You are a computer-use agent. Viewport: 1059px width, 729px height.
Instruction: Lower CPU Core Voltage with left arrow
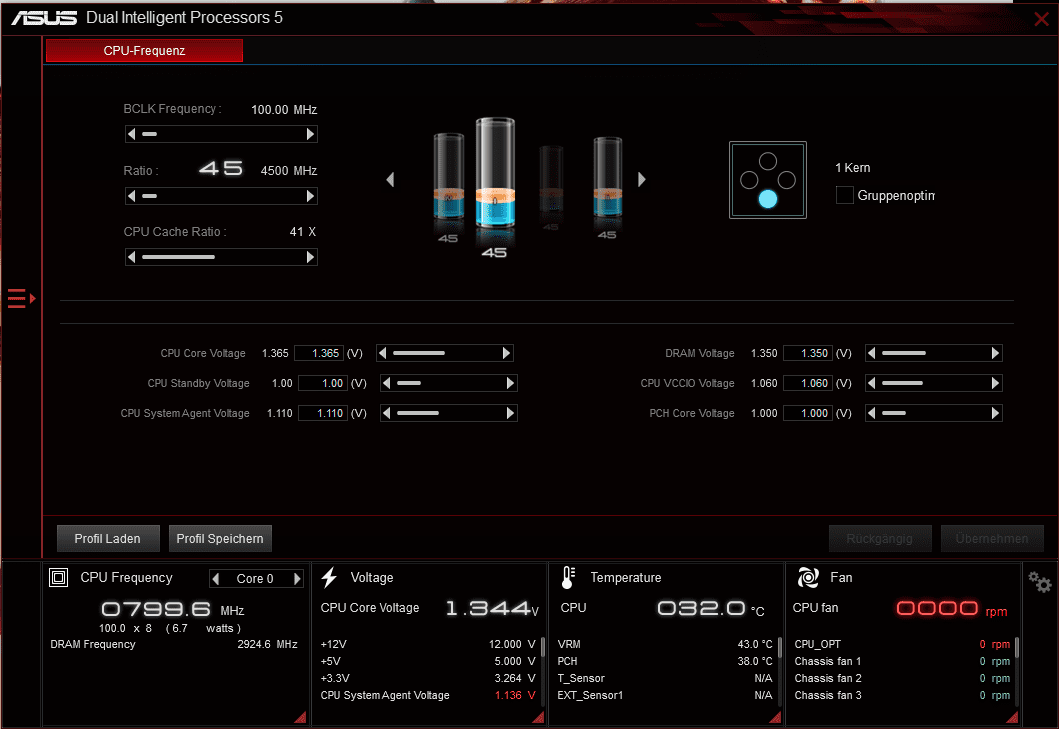(x=383, y=353)
